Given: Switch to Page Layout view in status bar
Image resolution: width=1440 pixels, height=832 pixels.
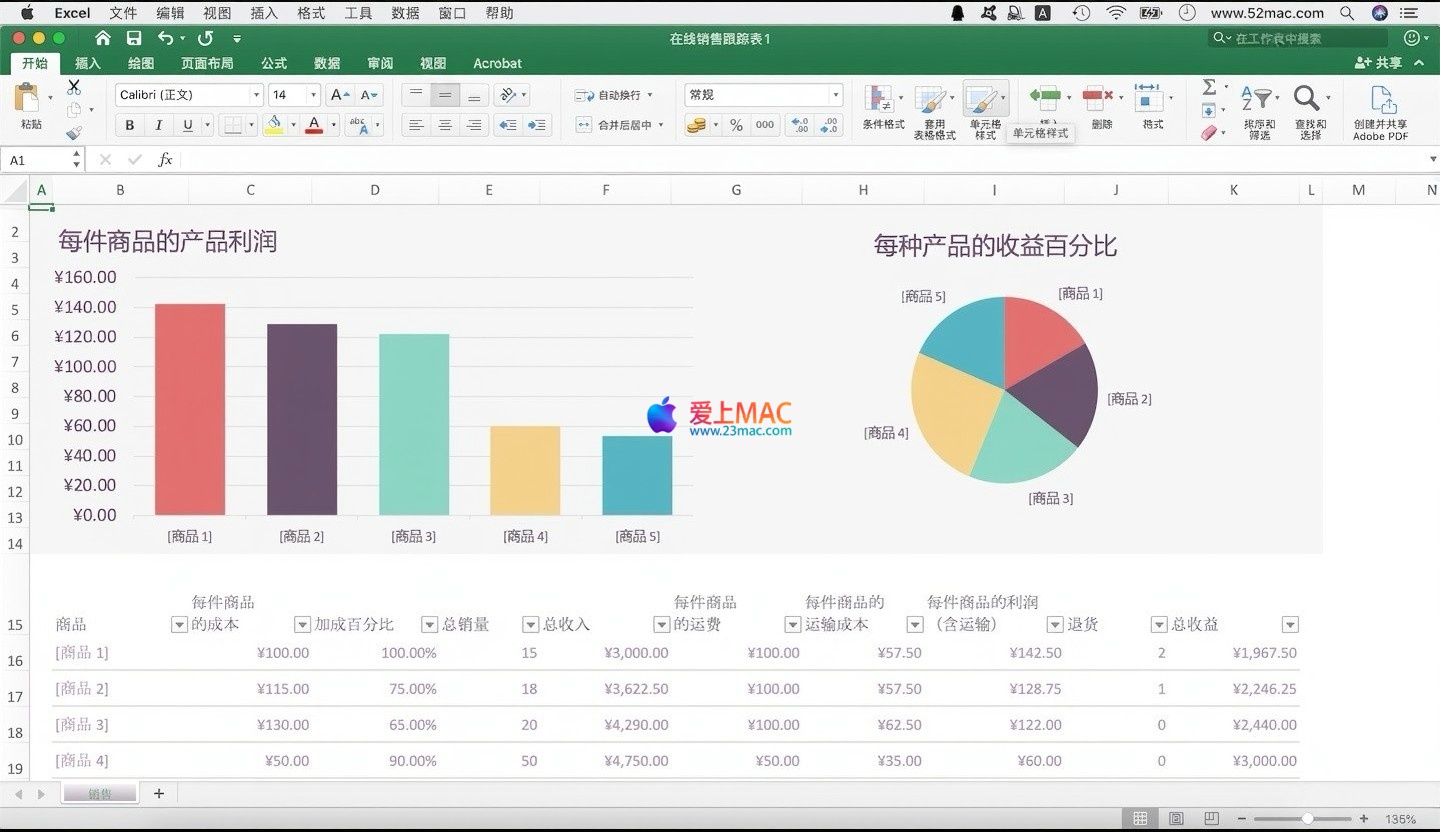Looking at the screenshot, I should point(1176,819).
